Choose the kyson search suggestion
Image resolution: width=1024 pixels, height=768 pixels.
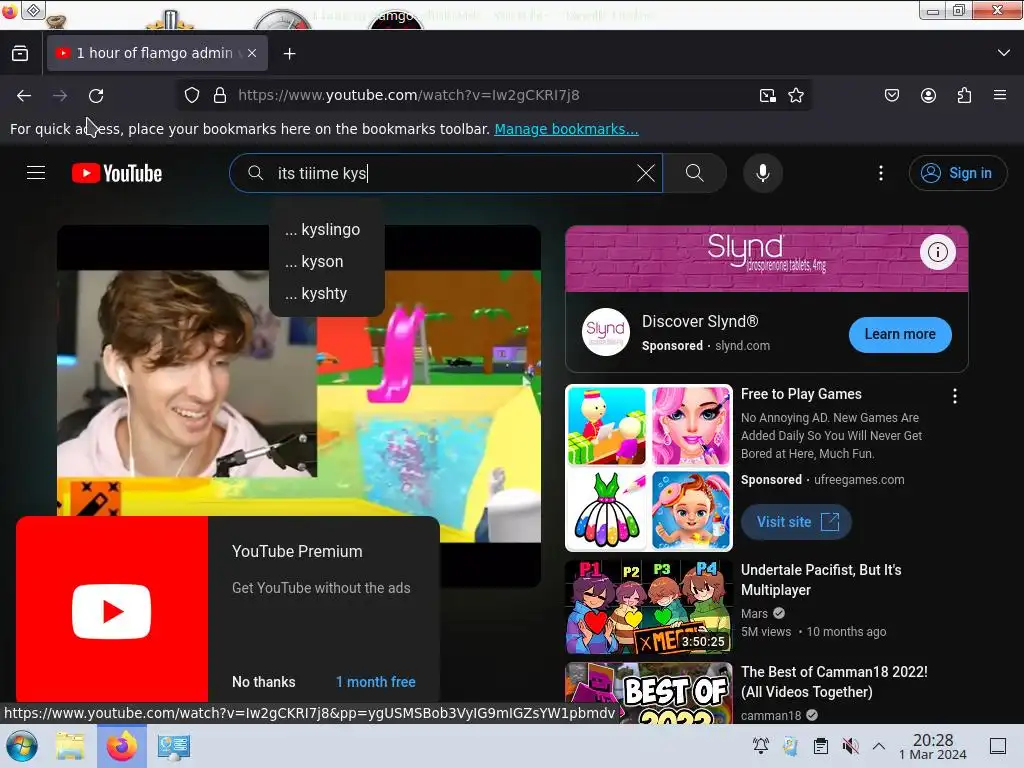(x=327, y=262)
